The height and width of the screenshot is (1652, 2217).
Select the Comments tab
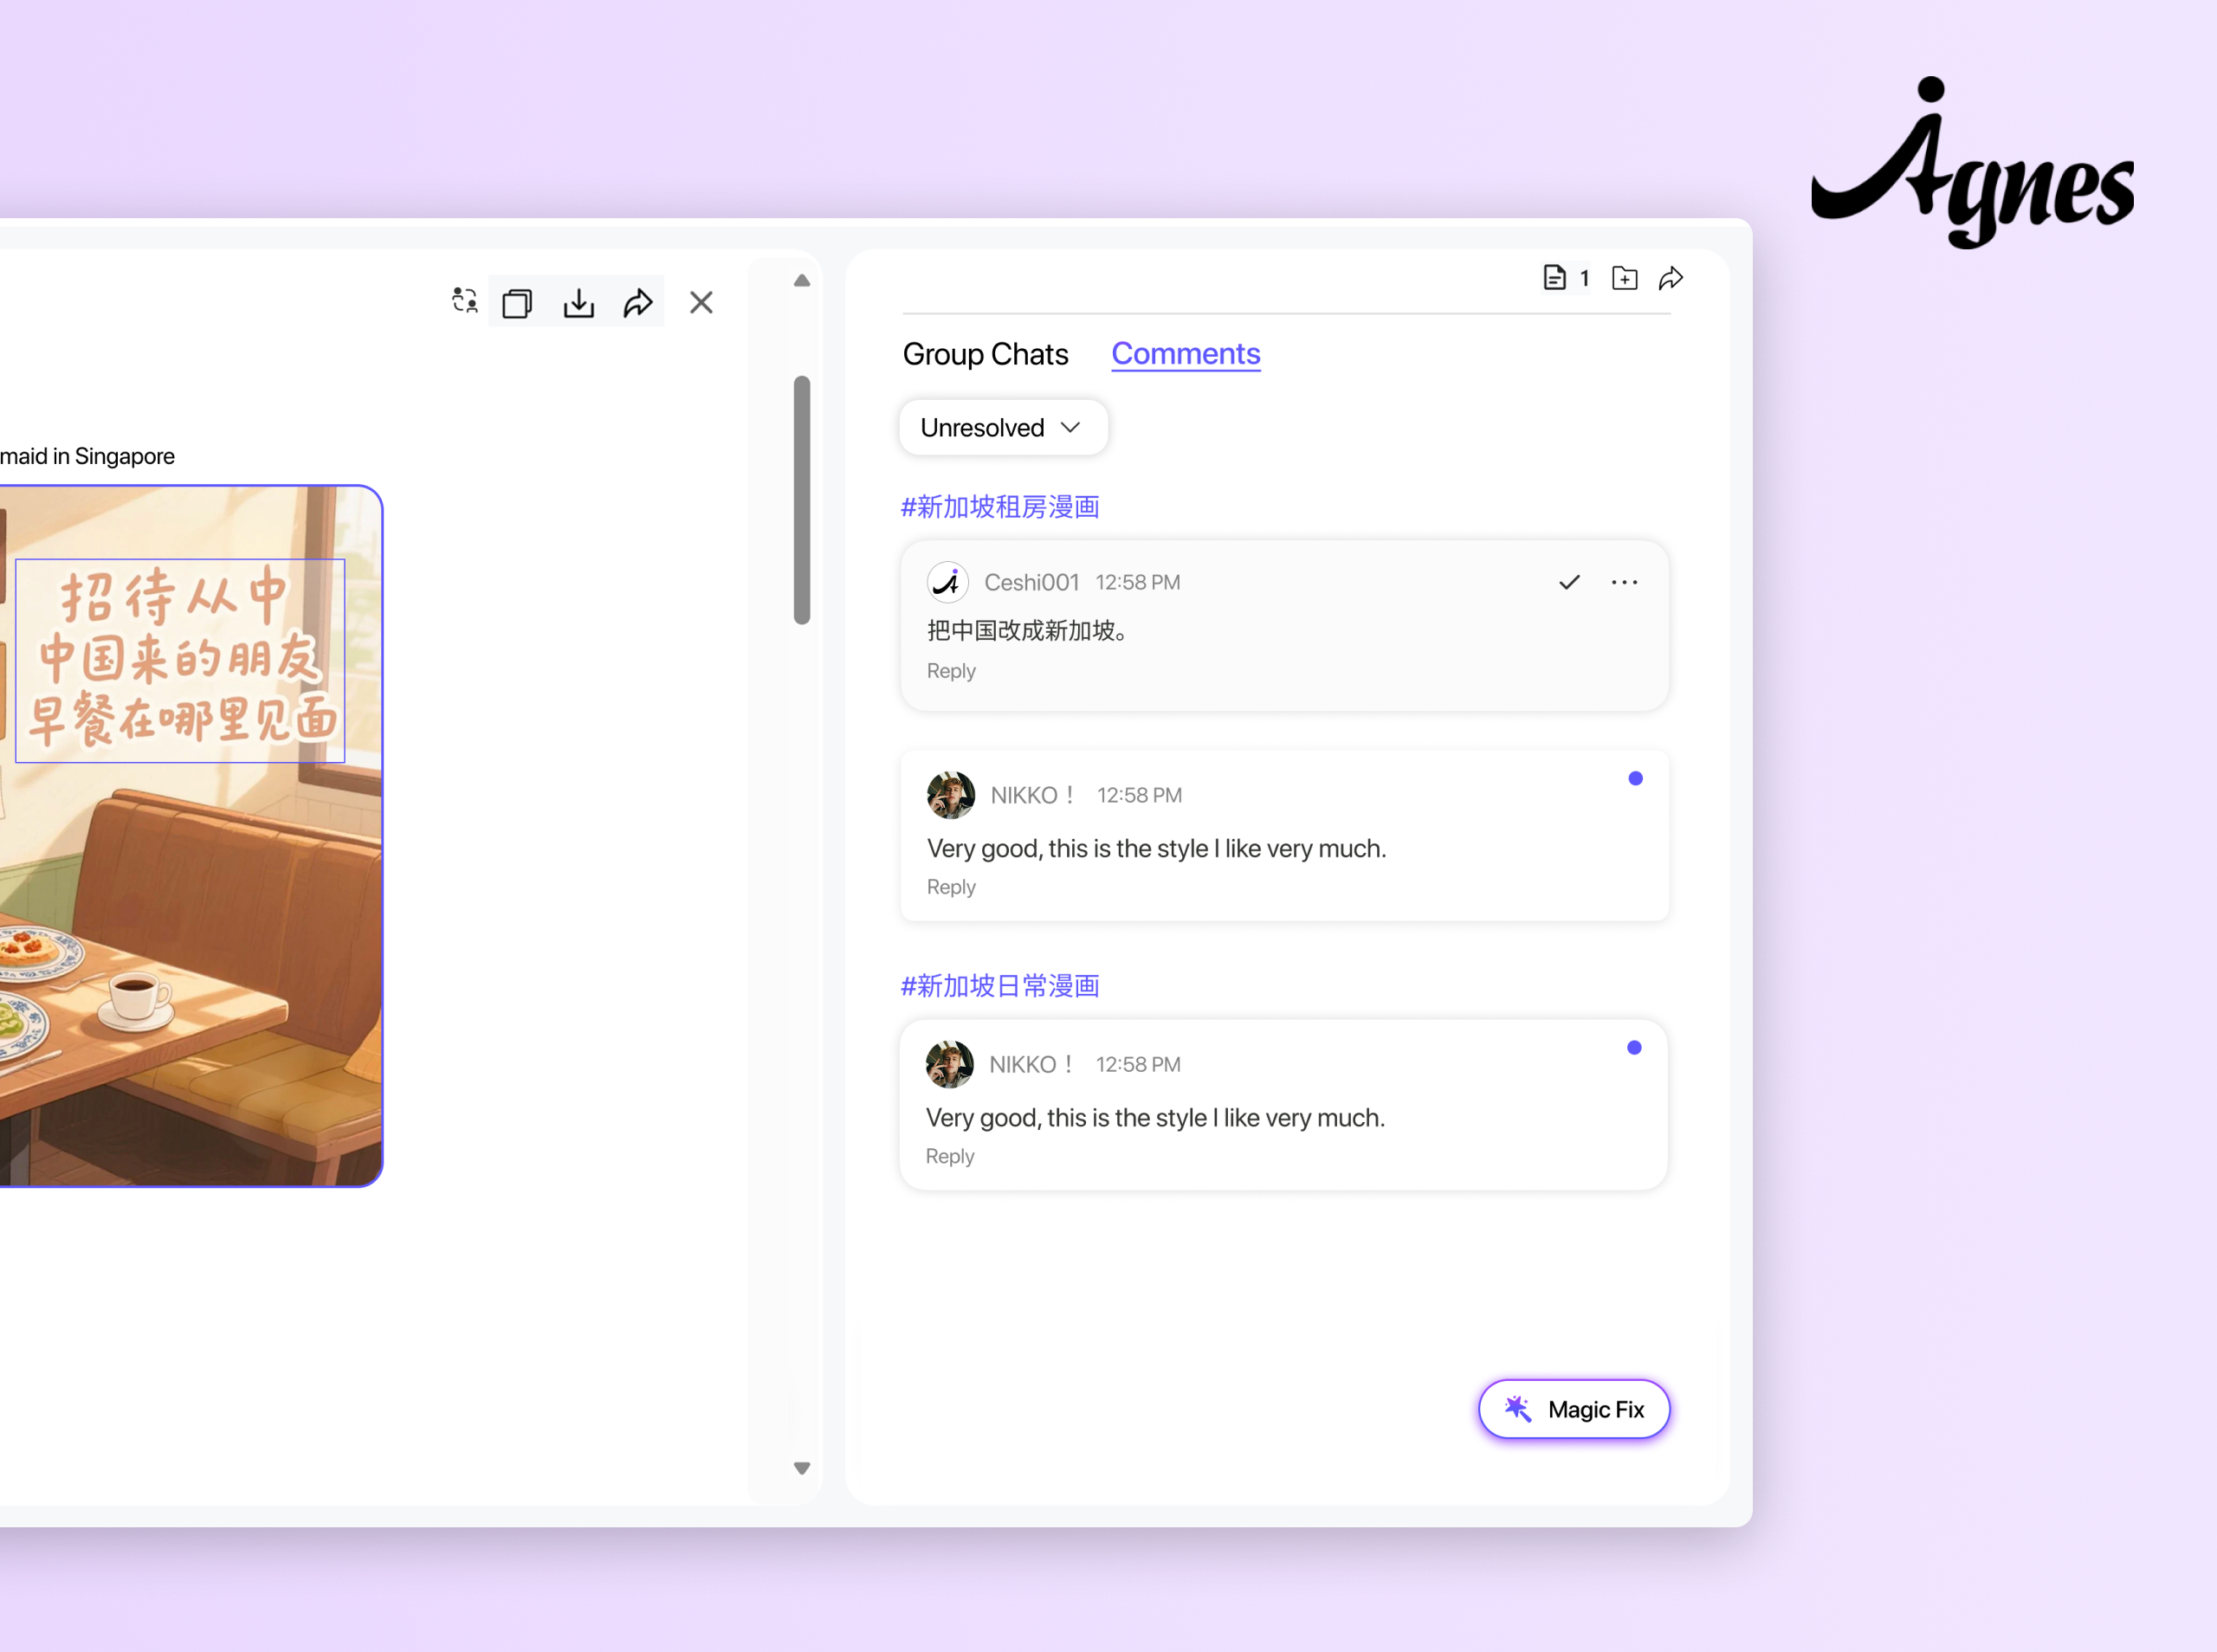(x=1185, y=354)
